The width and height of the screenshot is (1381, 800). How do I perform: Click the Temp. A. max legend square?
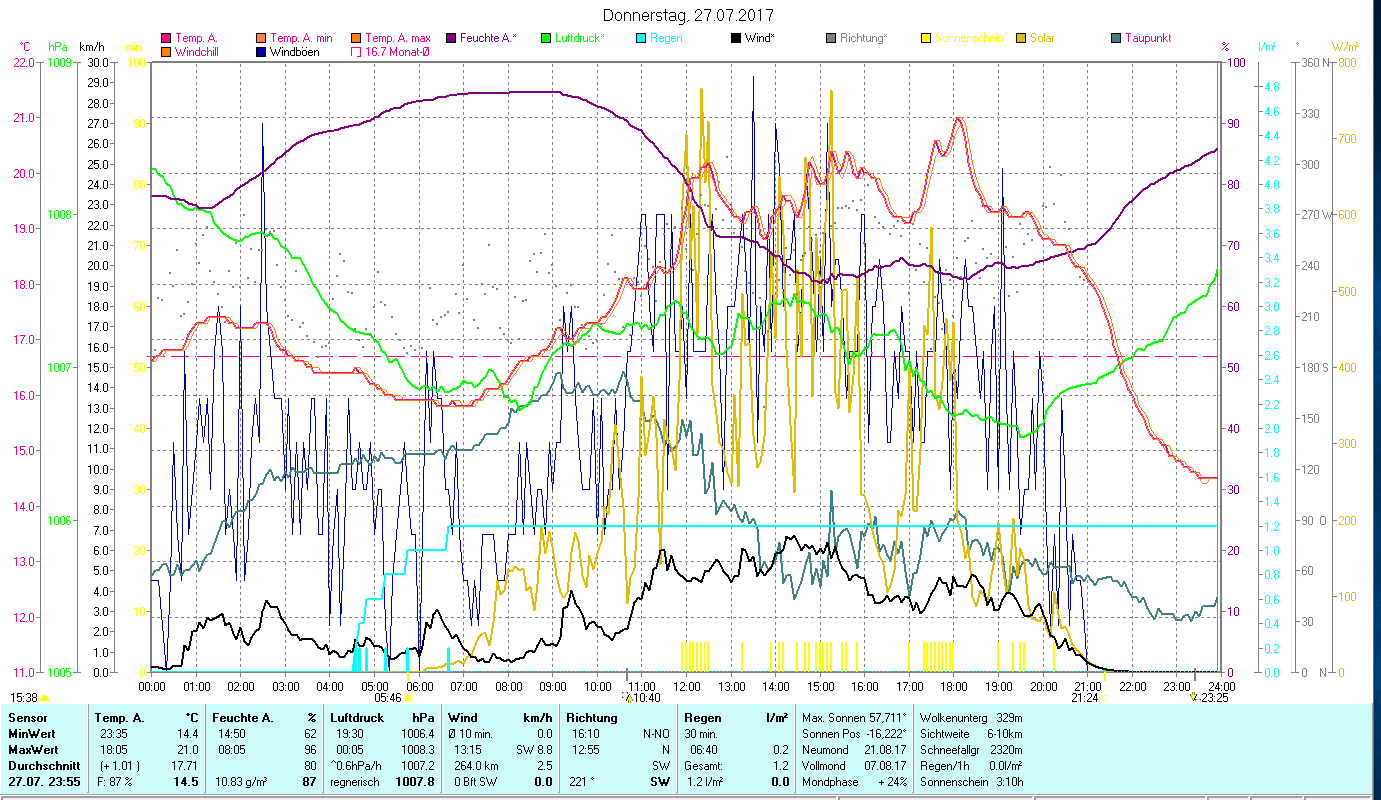click(x=355, y=38)
